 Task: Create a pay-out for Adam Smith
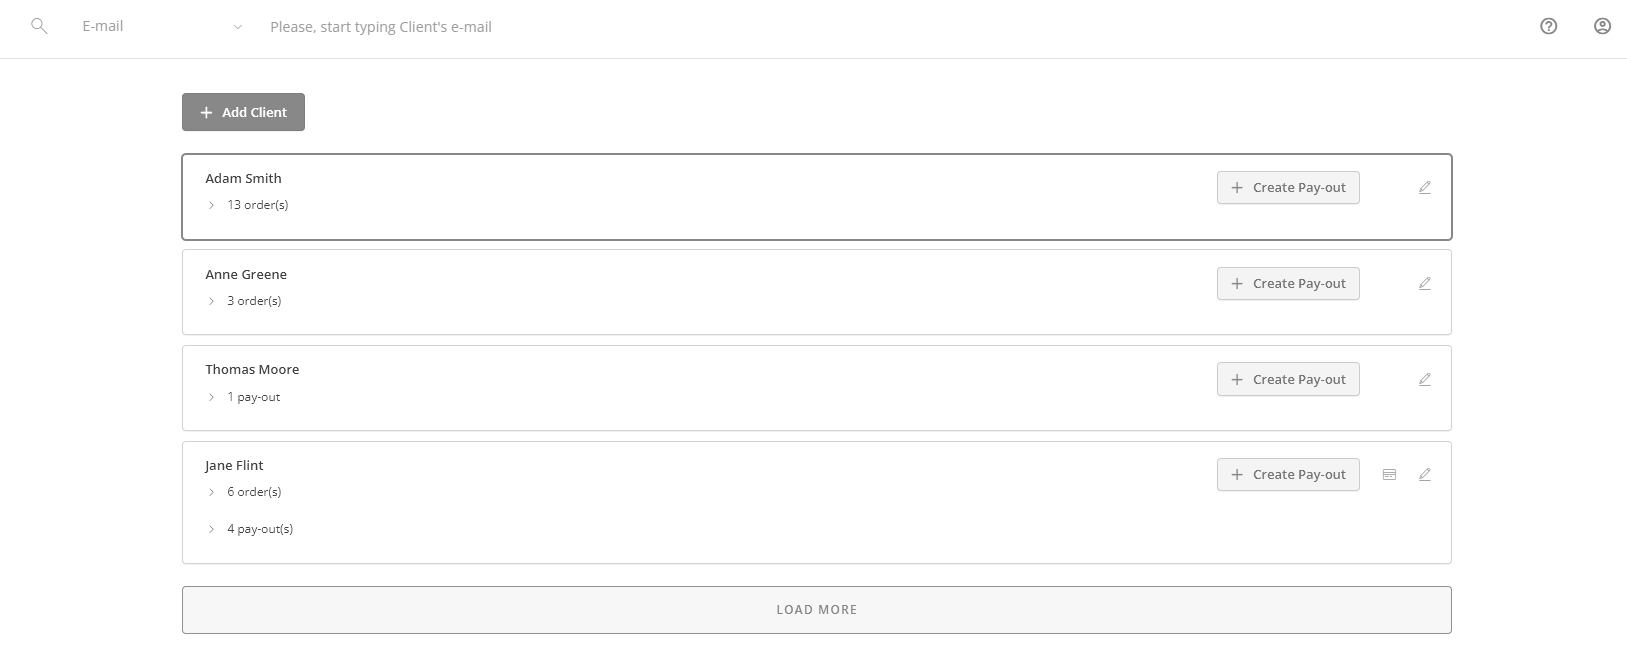coord(1288,187)
